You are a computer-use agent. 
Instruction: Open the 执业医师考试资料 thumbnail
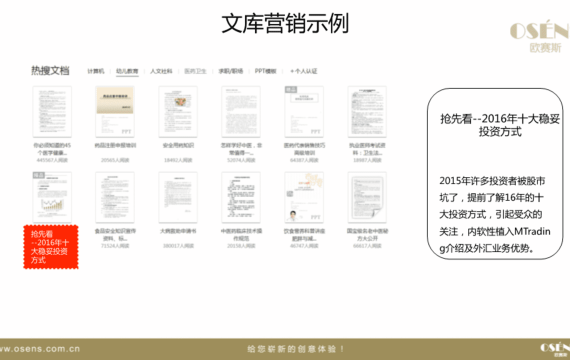point(367,112)
